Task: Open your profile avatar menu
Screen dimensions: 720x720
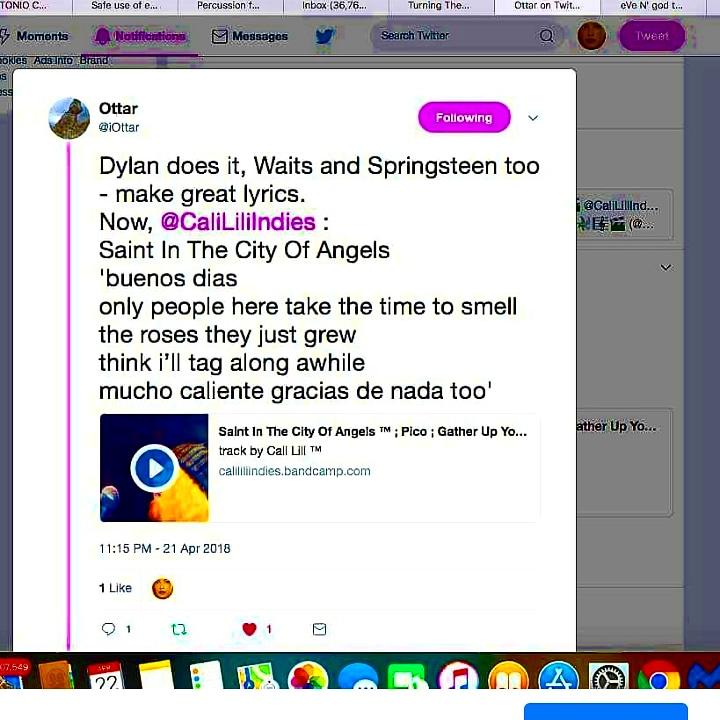Action: pyautogui.click(x=591, y=35)
